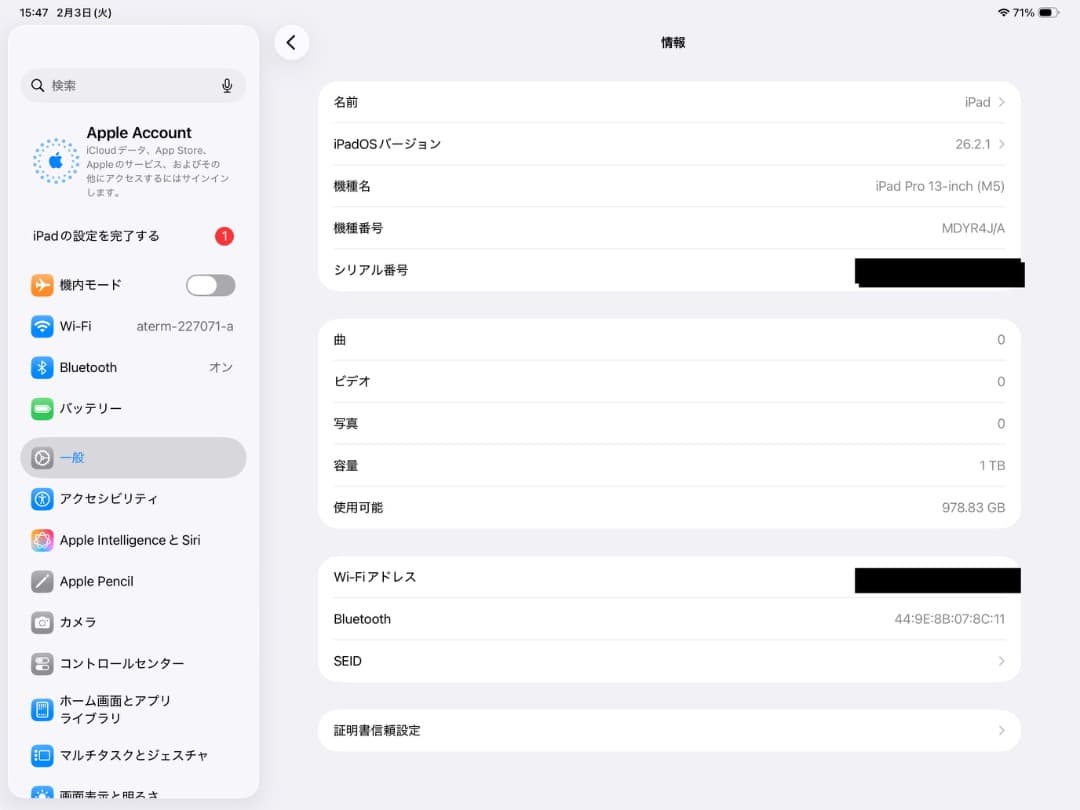Tap the back arrow at the top
Image resolution: width=1080 pixels, height=810 pixels.
point(291,43)
